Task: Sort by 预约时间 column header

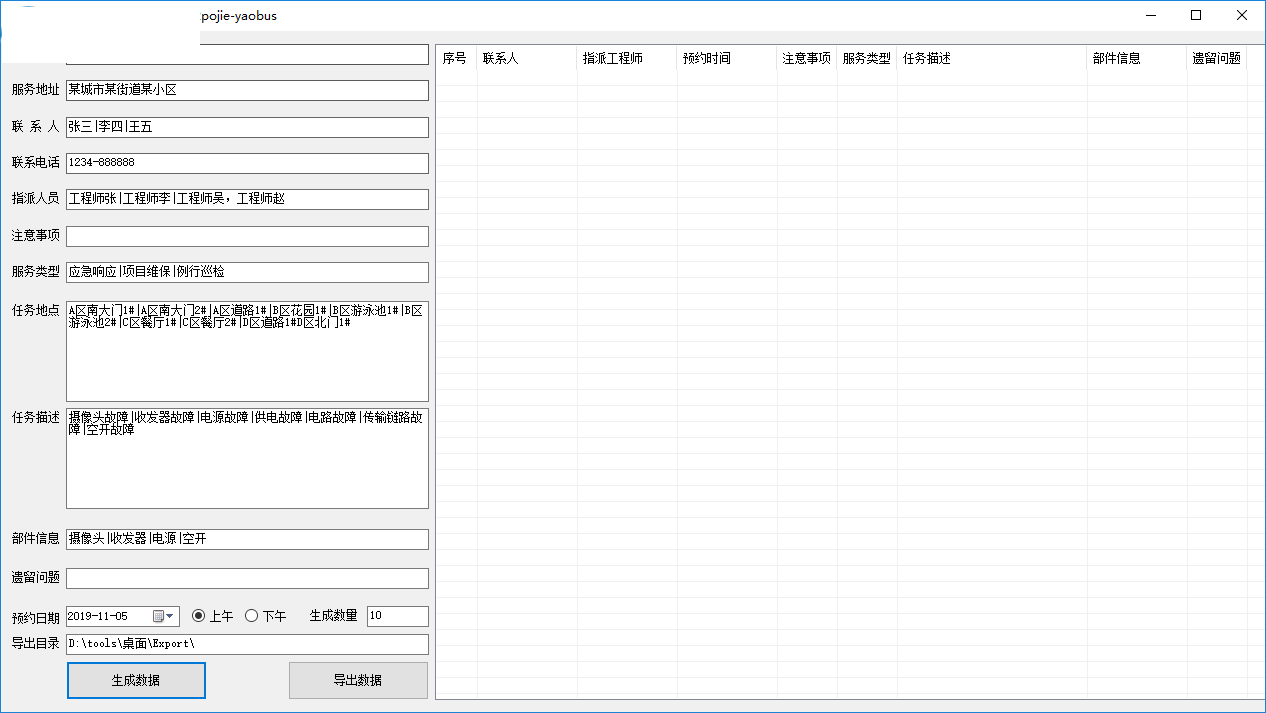Action: coord(726,59)
